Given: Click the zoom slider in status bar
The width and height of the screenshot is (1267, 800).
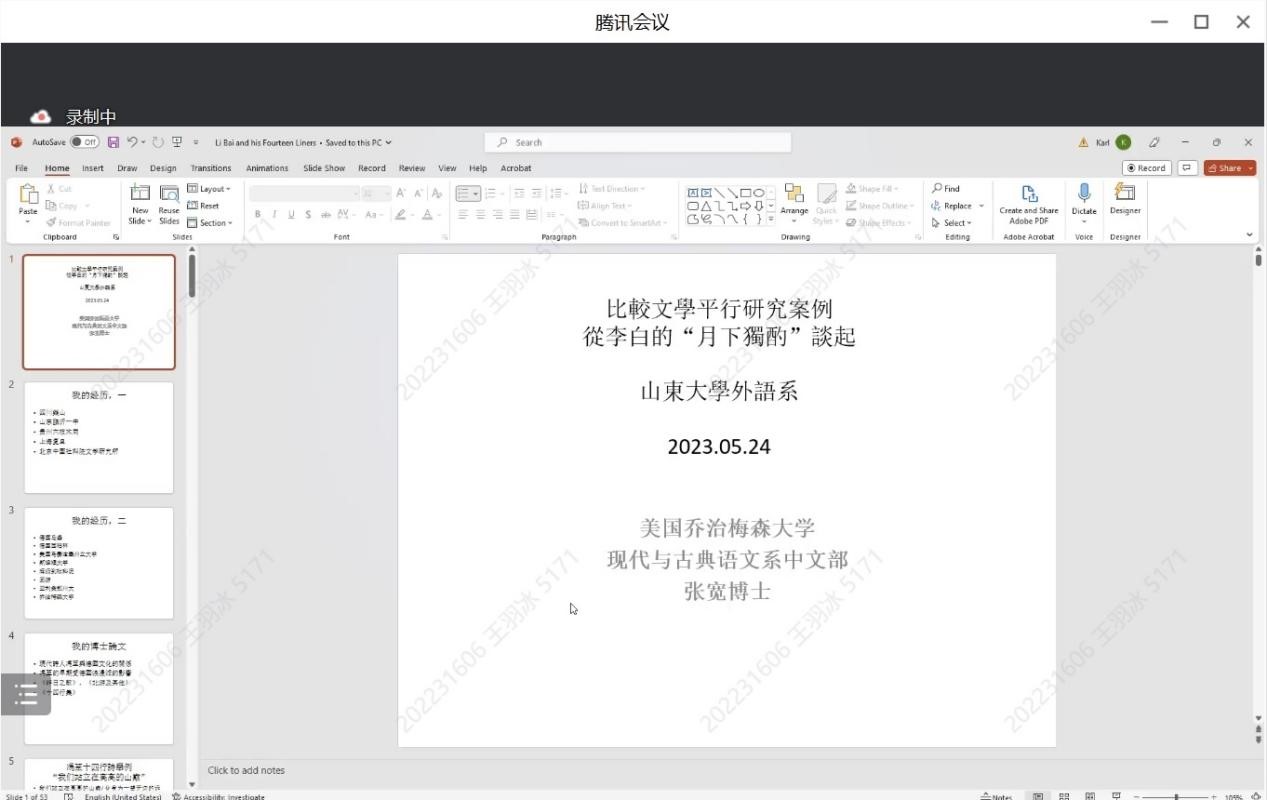Looking at the screenshot, I should click(x=1177, y=797).
